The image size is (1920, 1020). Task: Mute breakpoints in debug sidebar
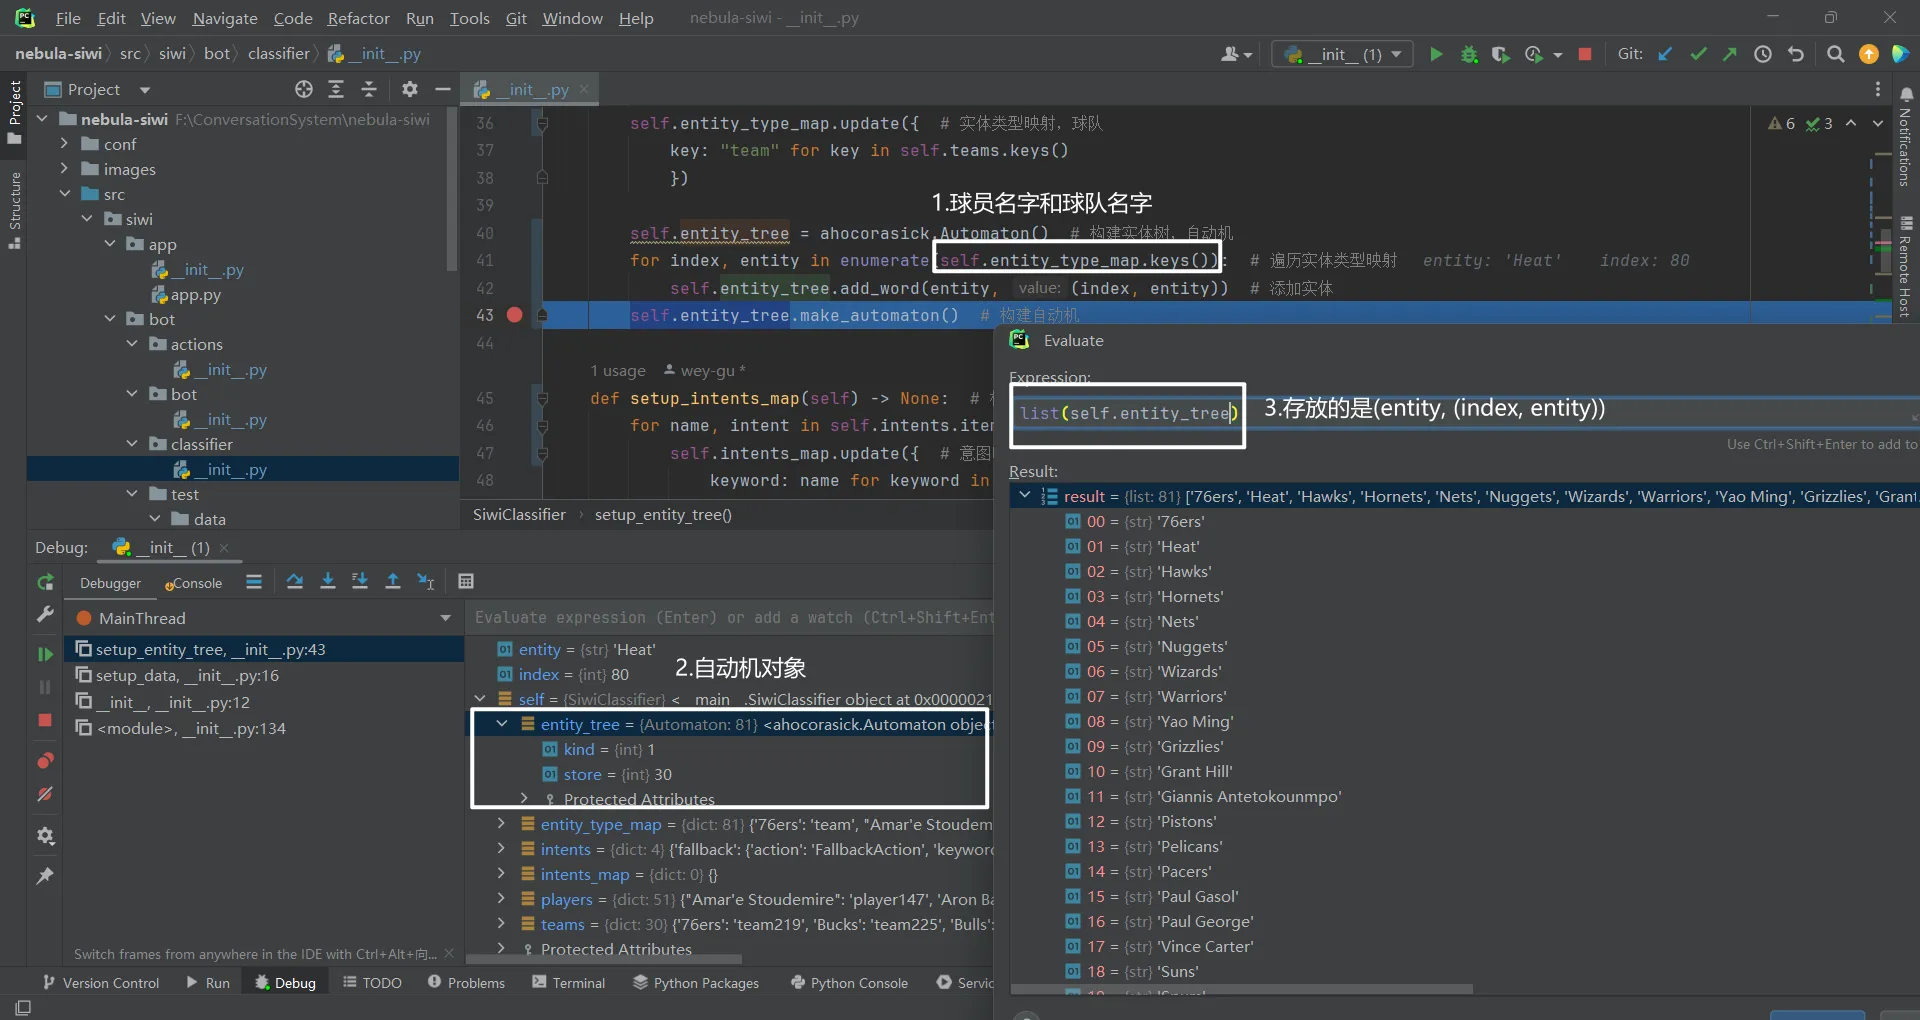point(45,794)
